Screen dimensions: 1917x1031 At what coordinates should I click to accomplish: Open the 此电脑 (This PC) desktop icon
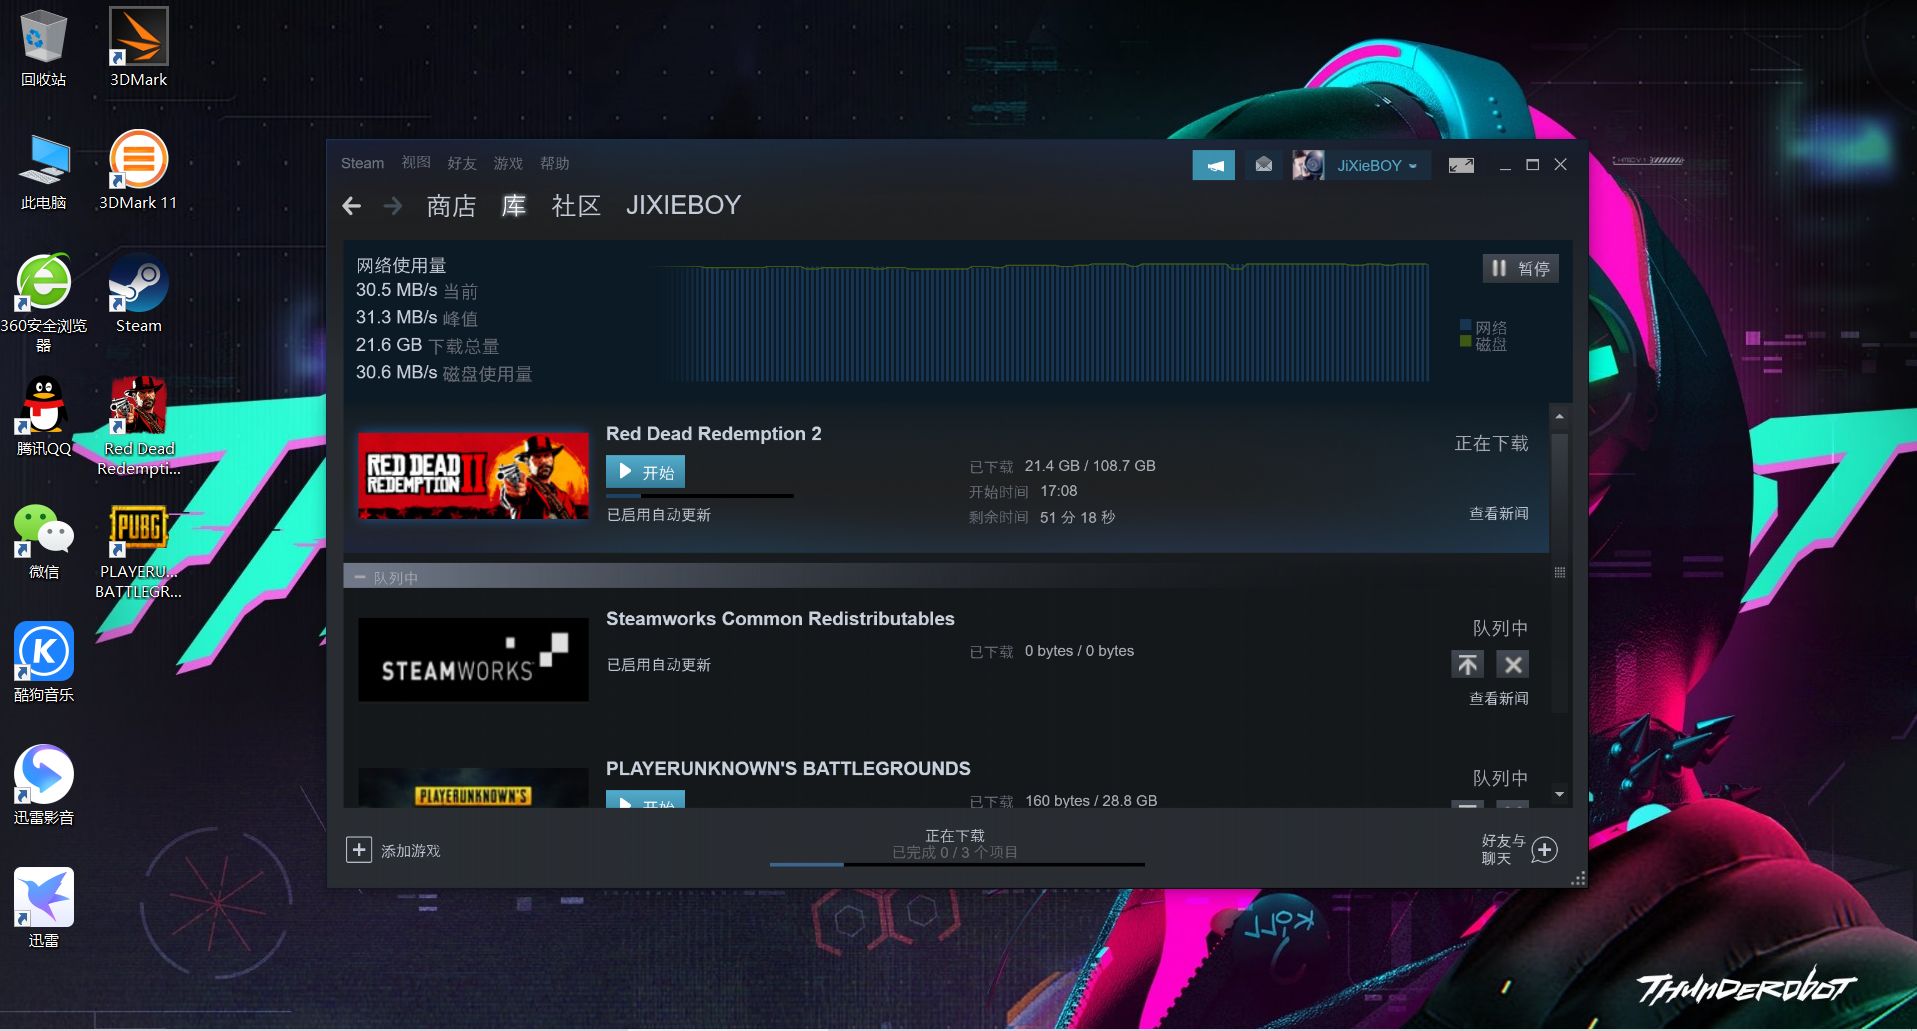43,170
